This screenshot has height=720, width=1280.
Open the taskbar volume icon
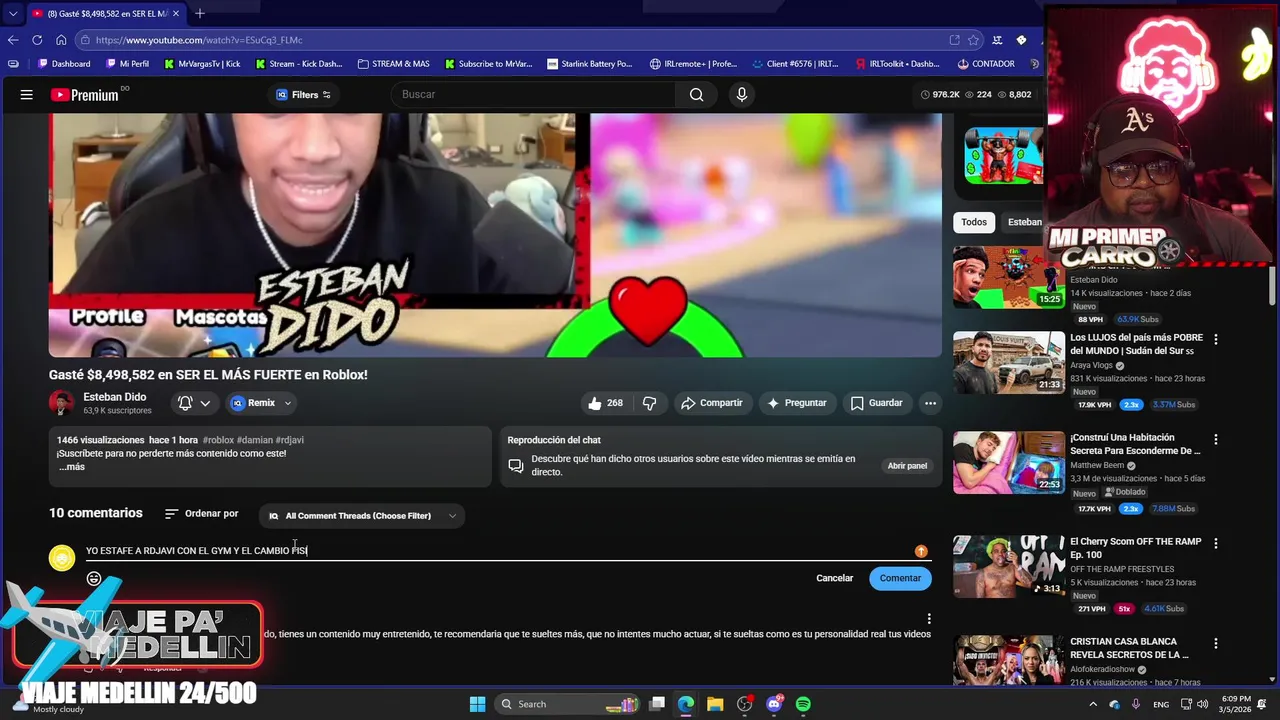click(x=1202, y=704)
